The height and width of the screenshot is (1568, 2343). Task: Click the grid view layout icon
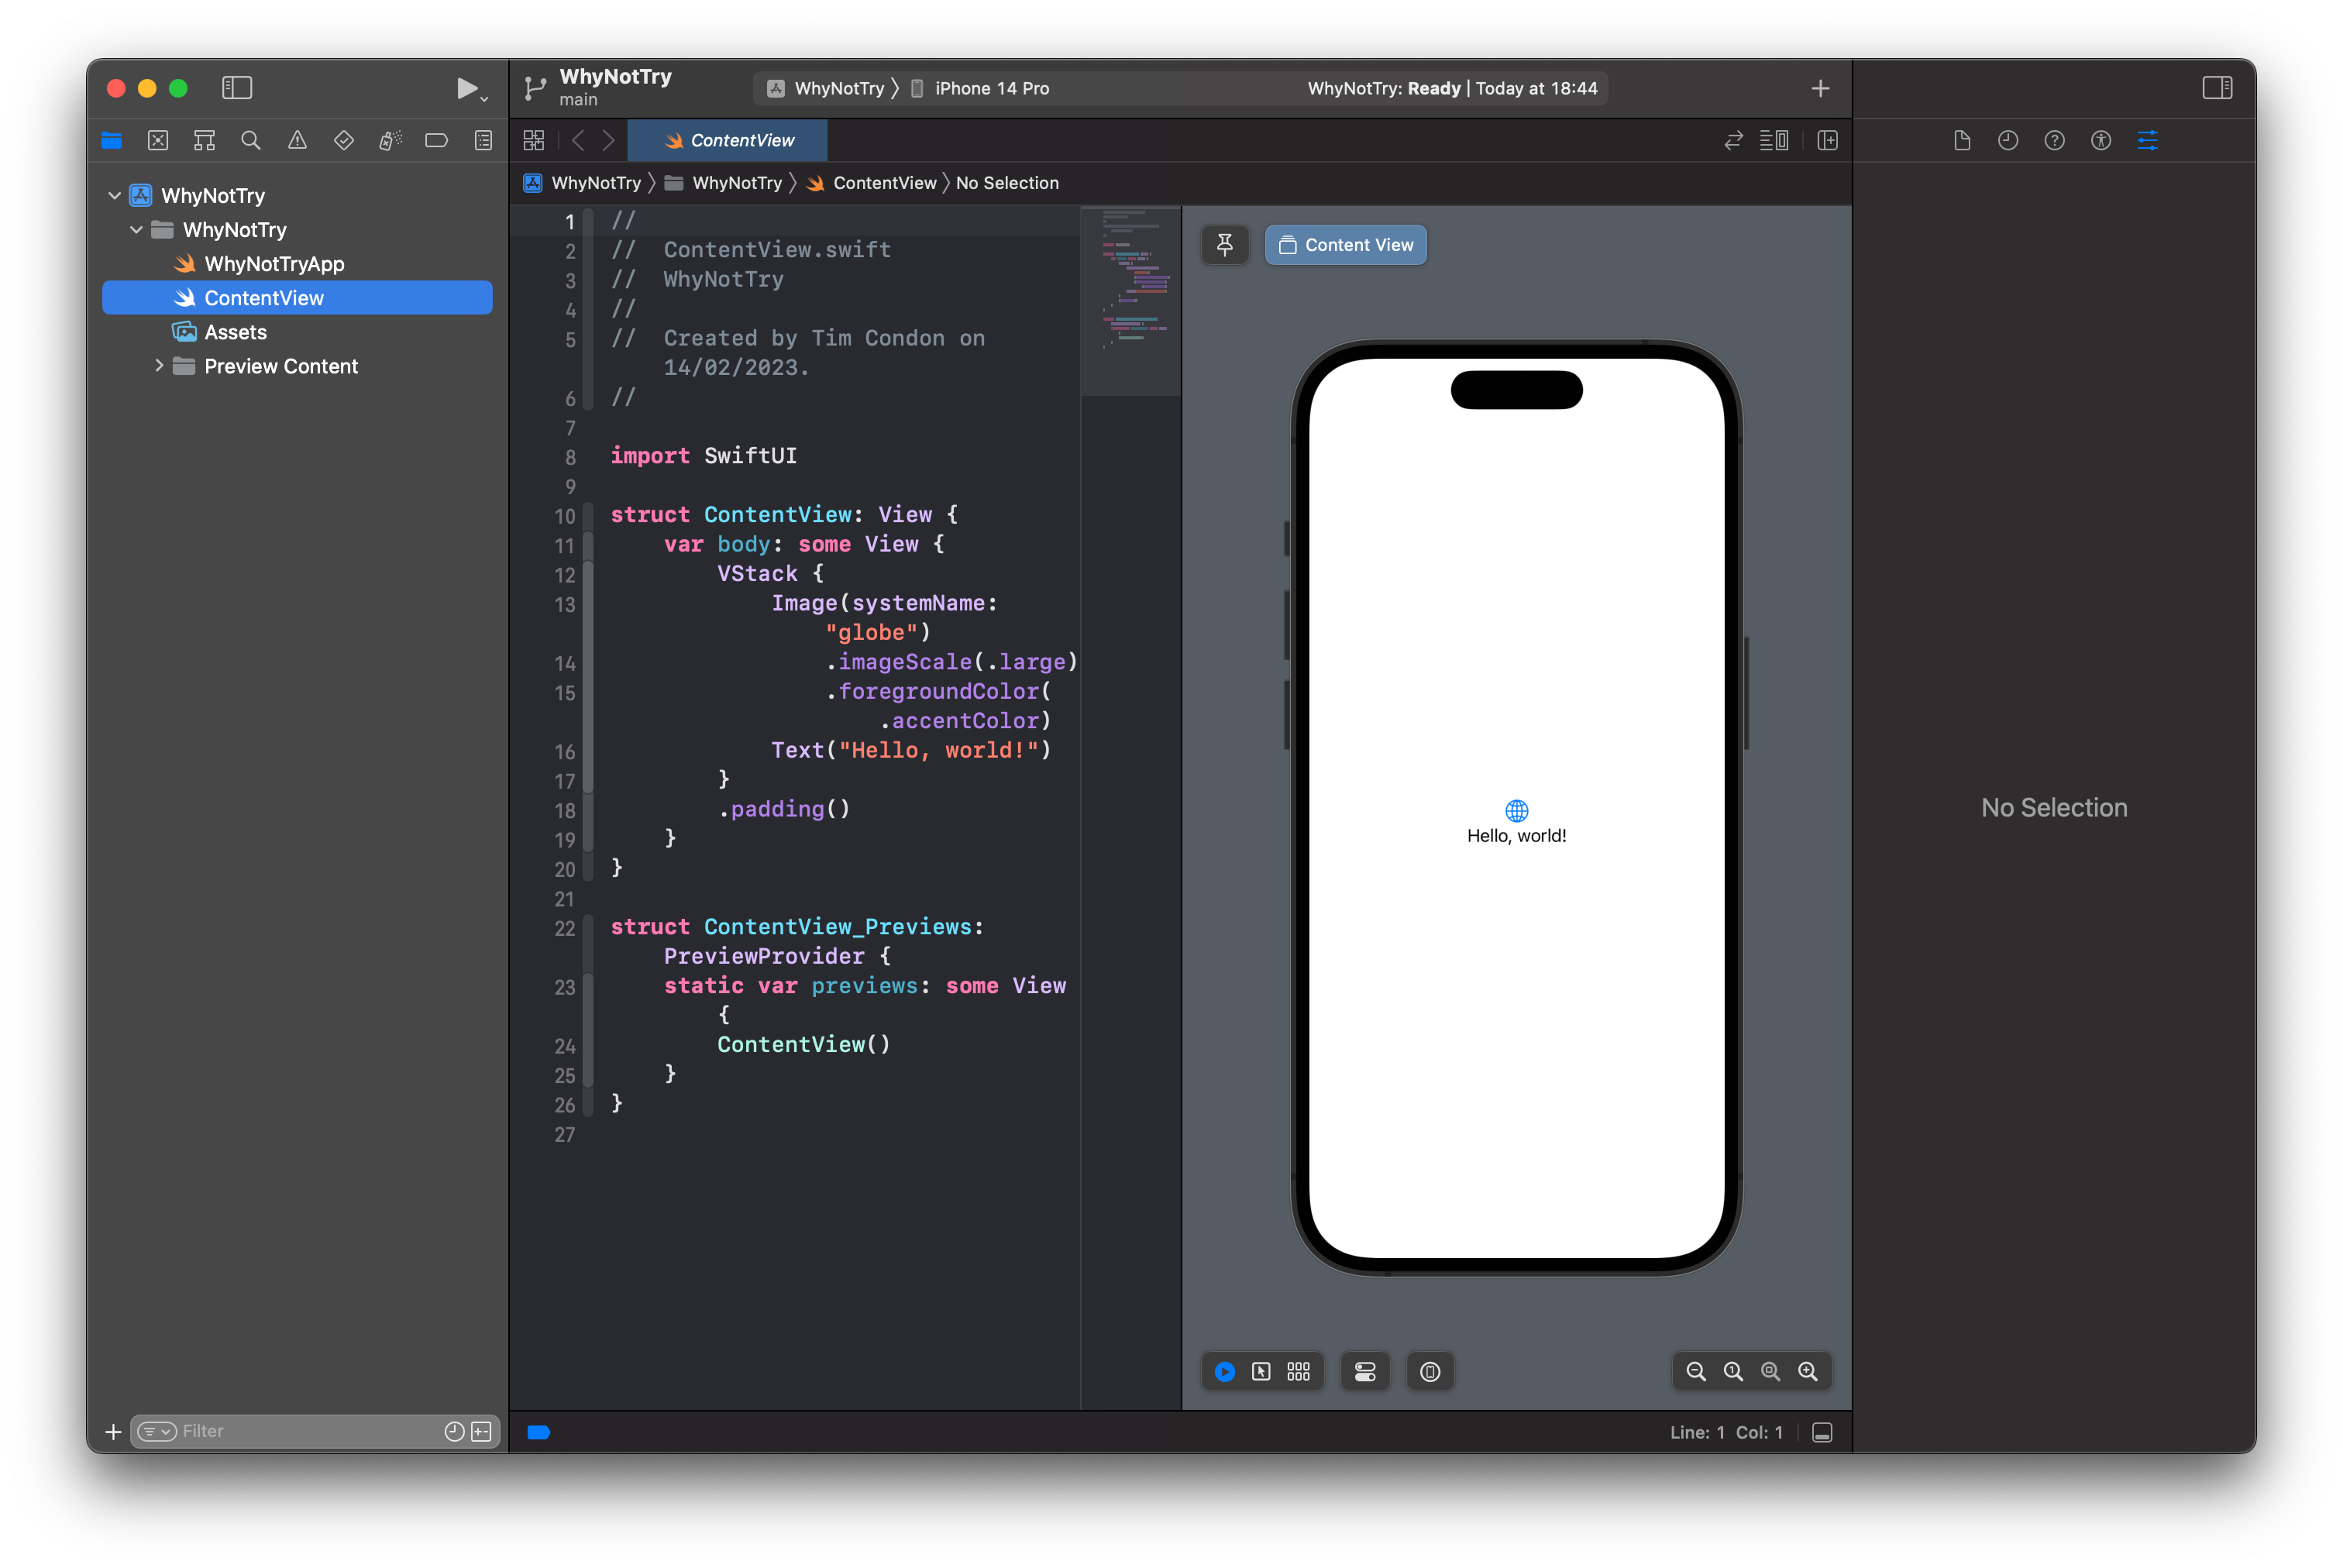pyautogui.click(x=1299, y=1370)
